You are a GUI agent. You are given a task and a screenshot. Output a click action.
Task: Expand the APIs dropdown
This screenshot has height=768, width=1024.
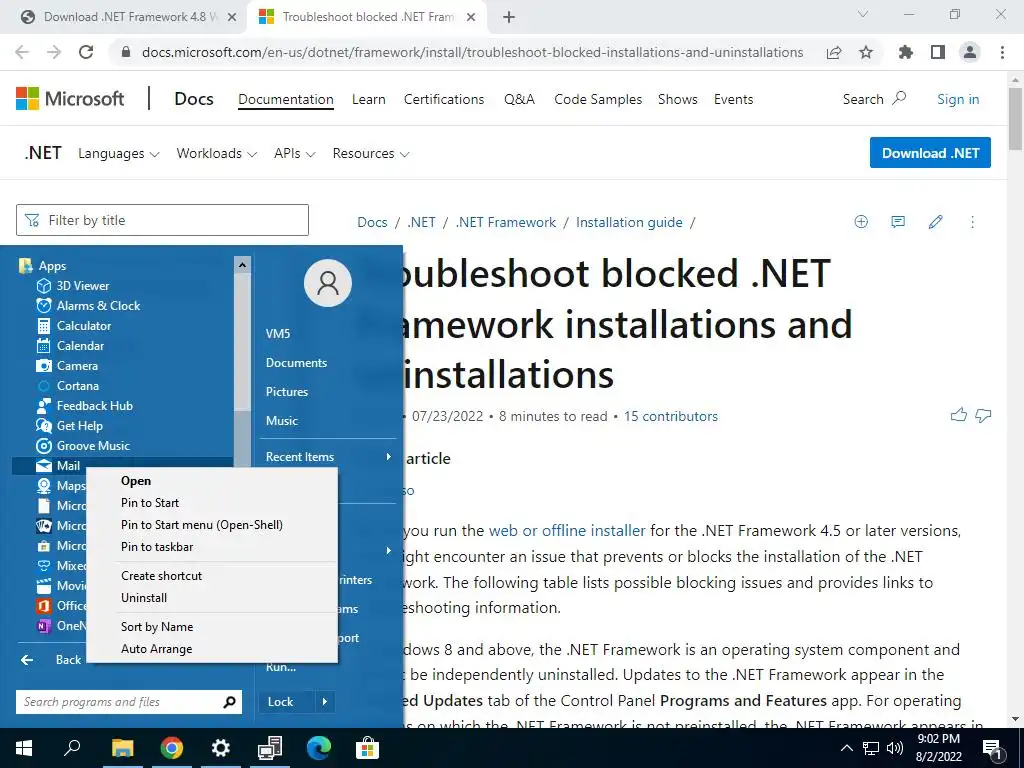point(295,153)
